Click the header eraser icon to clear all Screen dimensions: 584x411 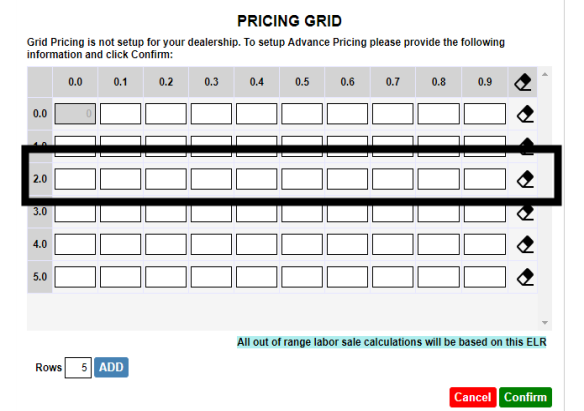(x=523, y=82)
